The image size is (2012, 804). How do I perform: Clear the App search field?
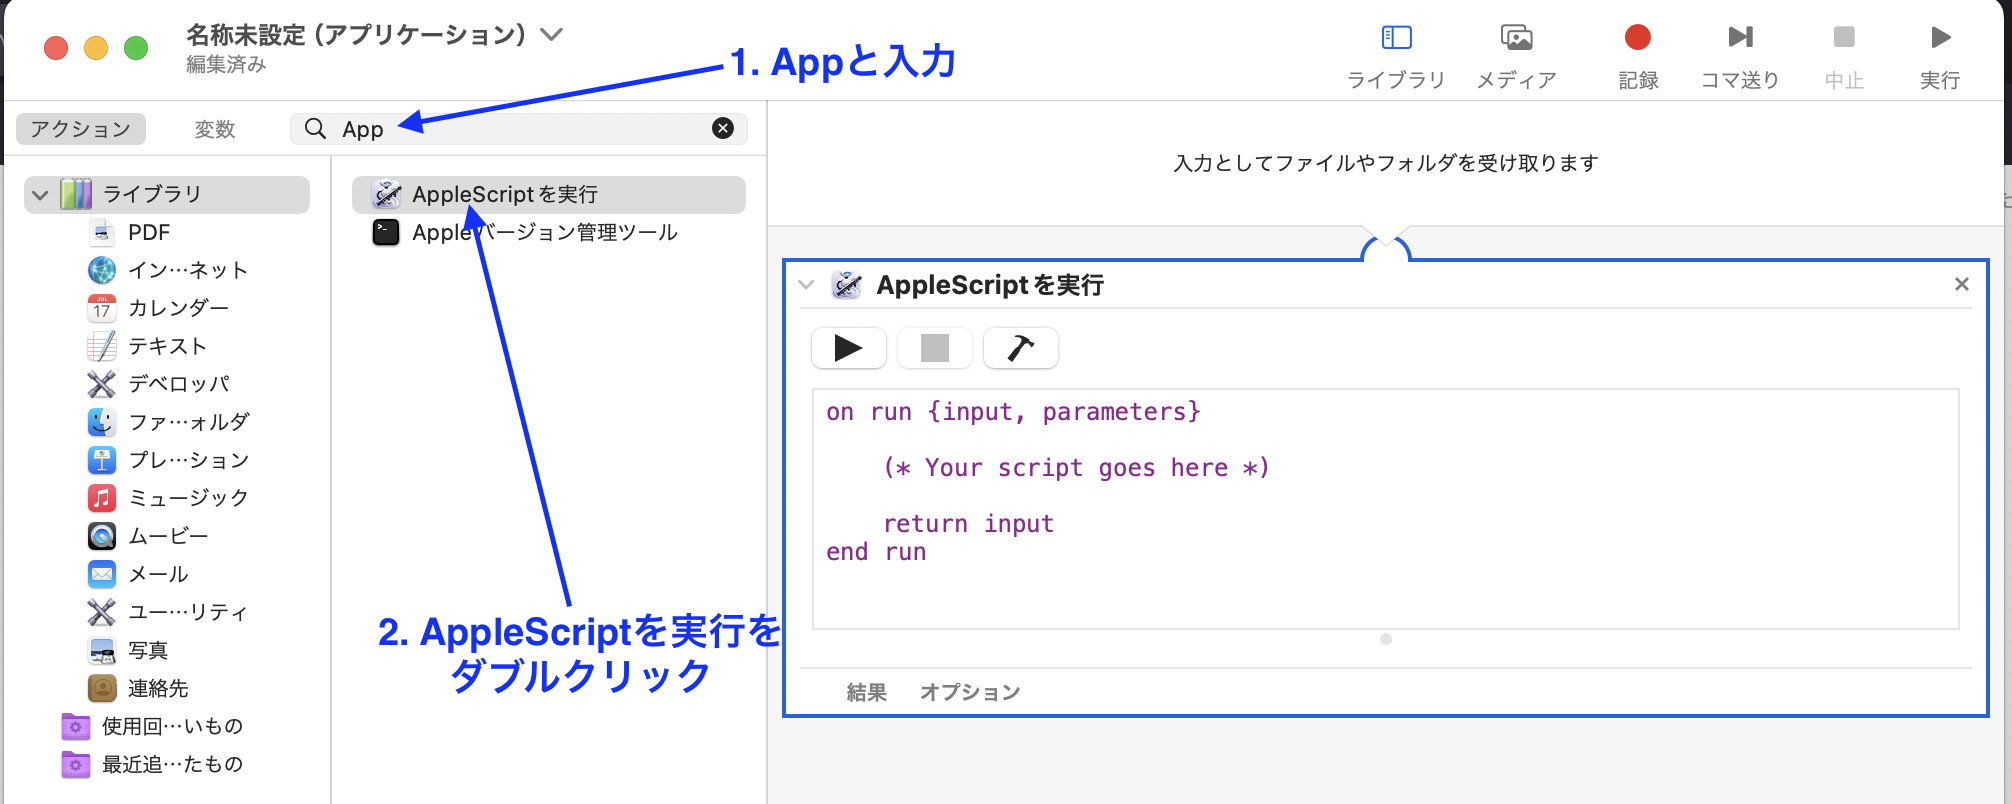[x=723, y=128]
